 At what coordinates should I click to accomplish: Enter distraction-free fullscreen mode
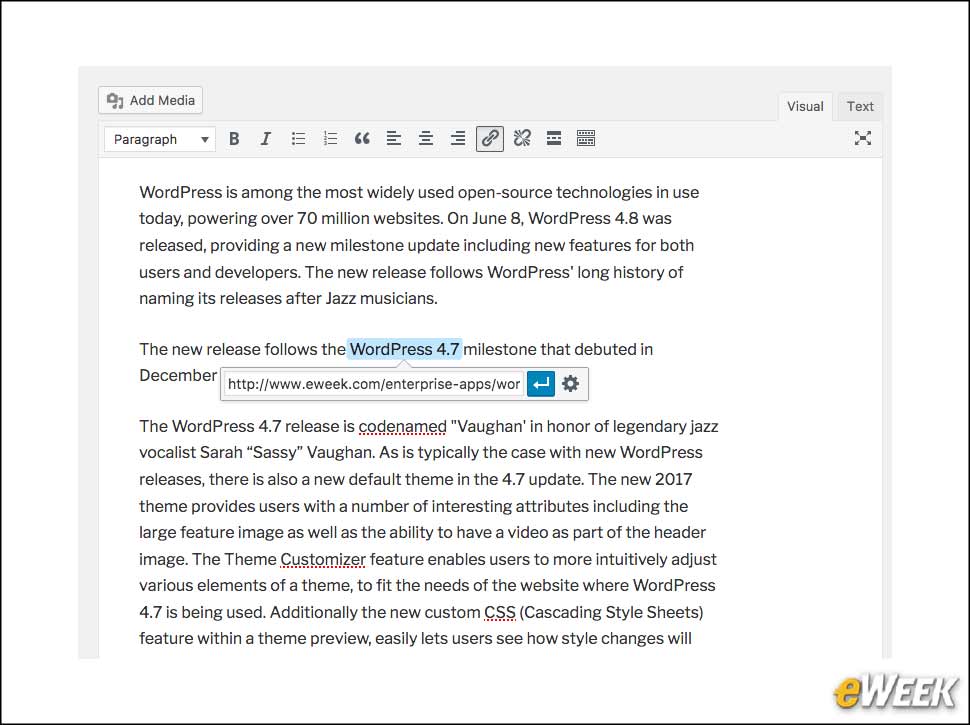(862, 138)
